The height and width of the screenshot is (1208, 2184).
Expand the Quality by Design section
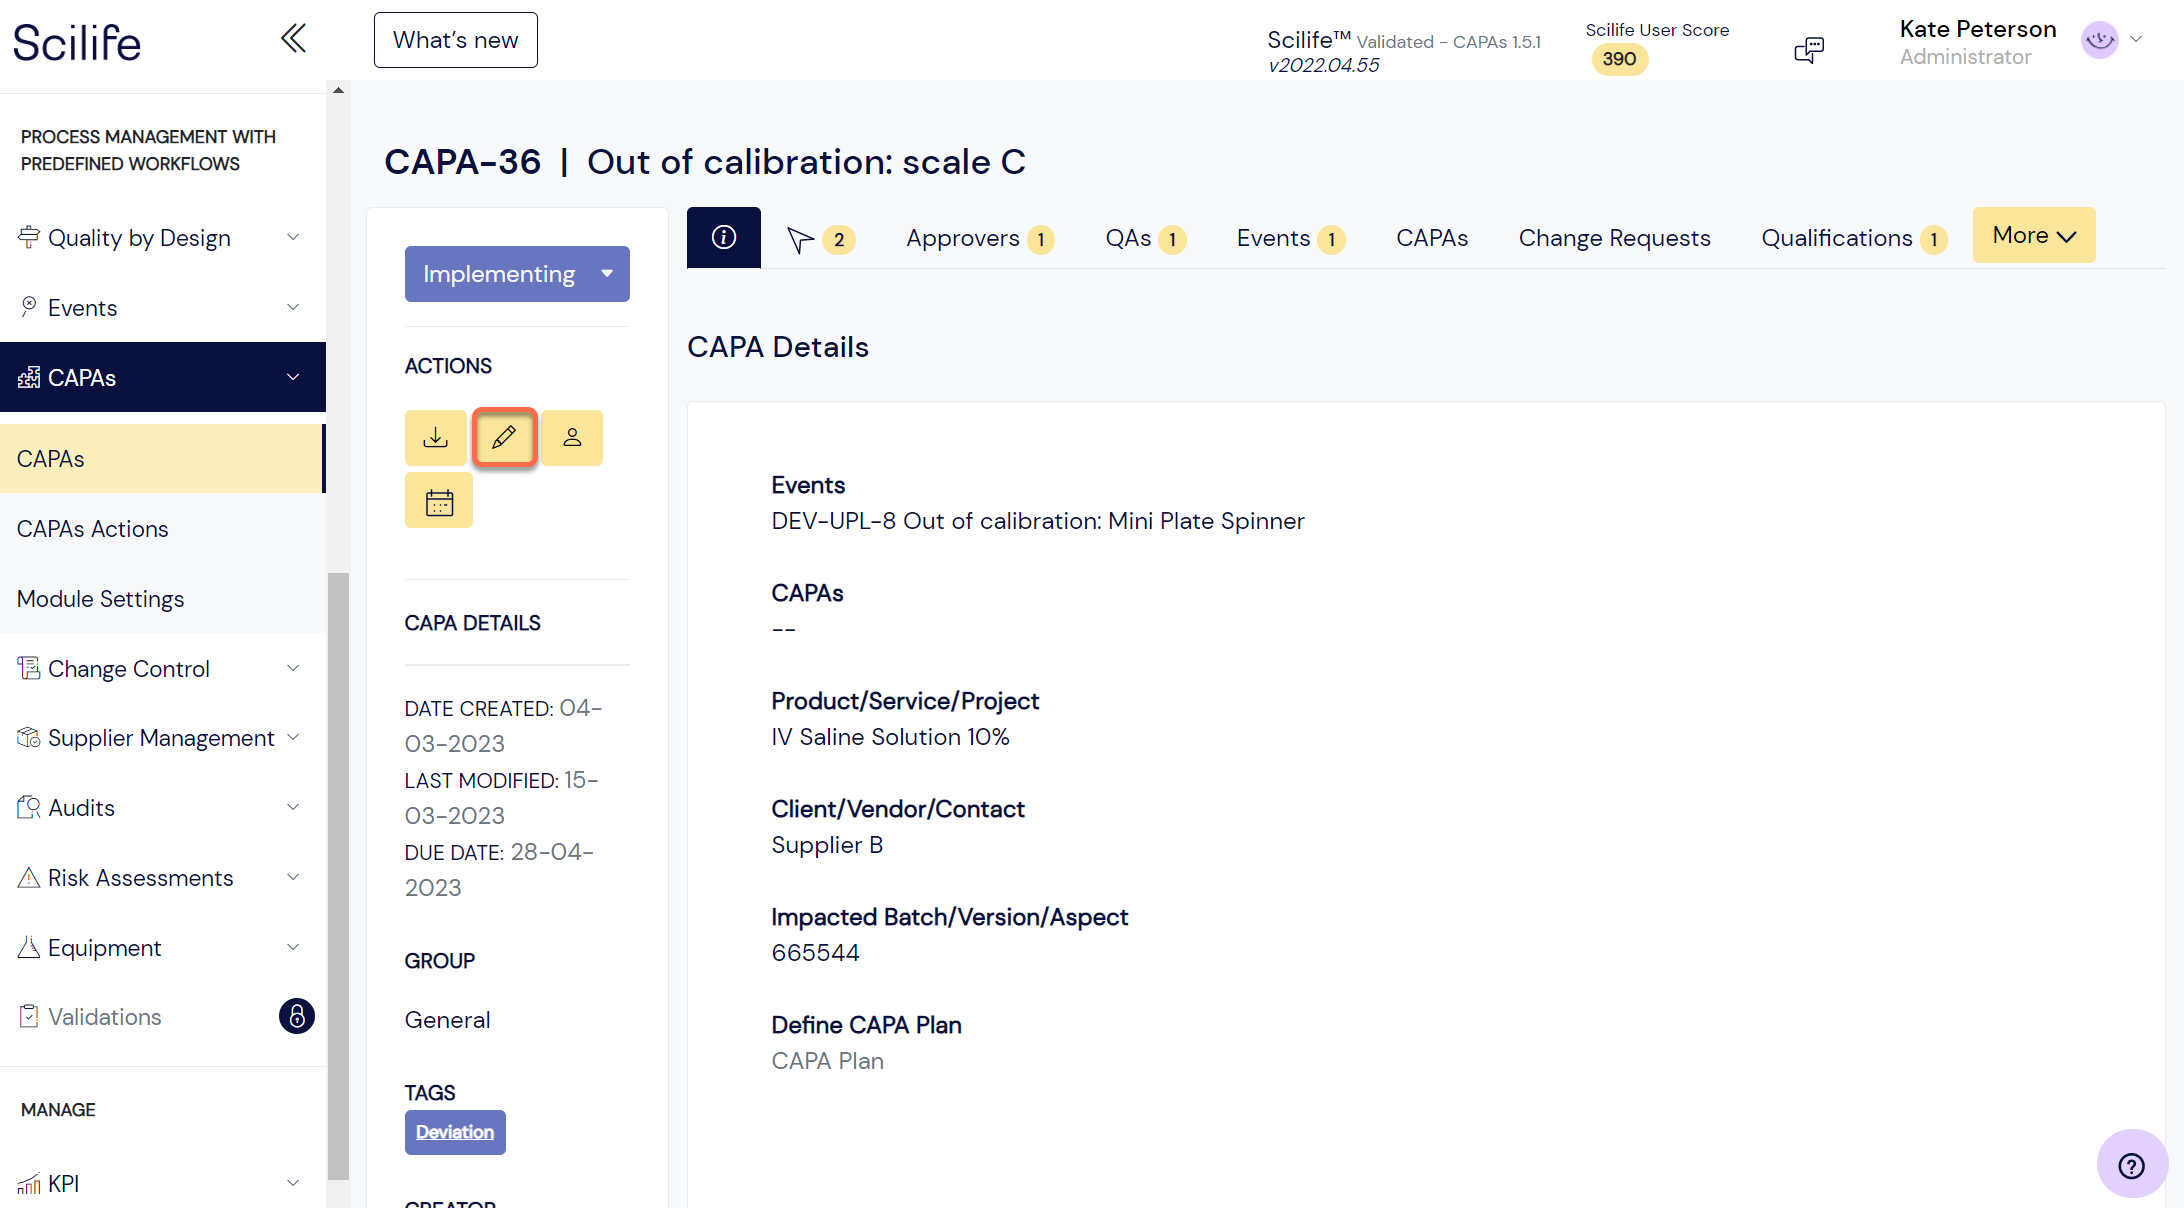pos(292,237)
